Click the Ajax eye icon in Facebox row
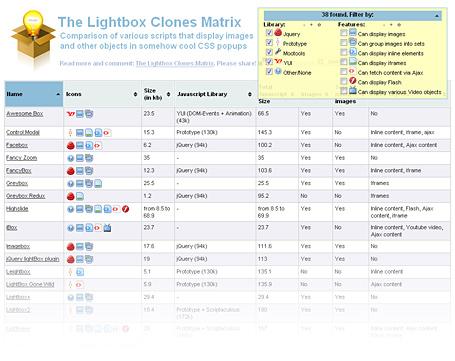This screenshot has height=361, width=455. [x=98, y=146]
